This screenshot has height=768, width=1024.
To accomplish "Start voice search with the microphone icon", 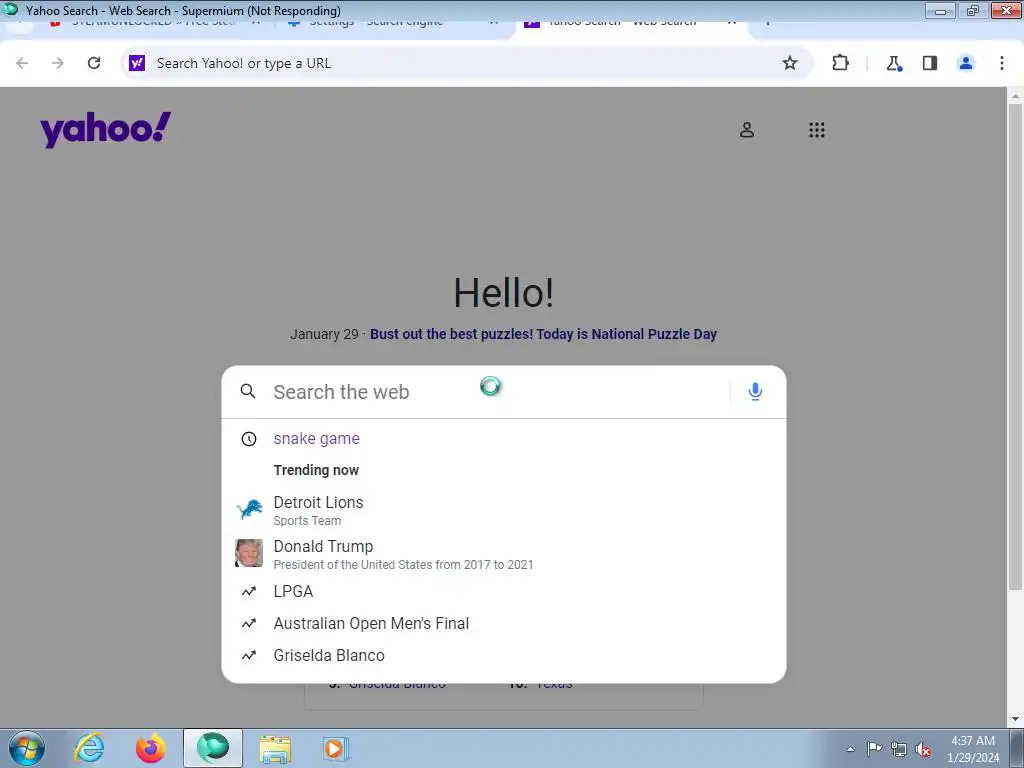I will [x=756, y=391].
